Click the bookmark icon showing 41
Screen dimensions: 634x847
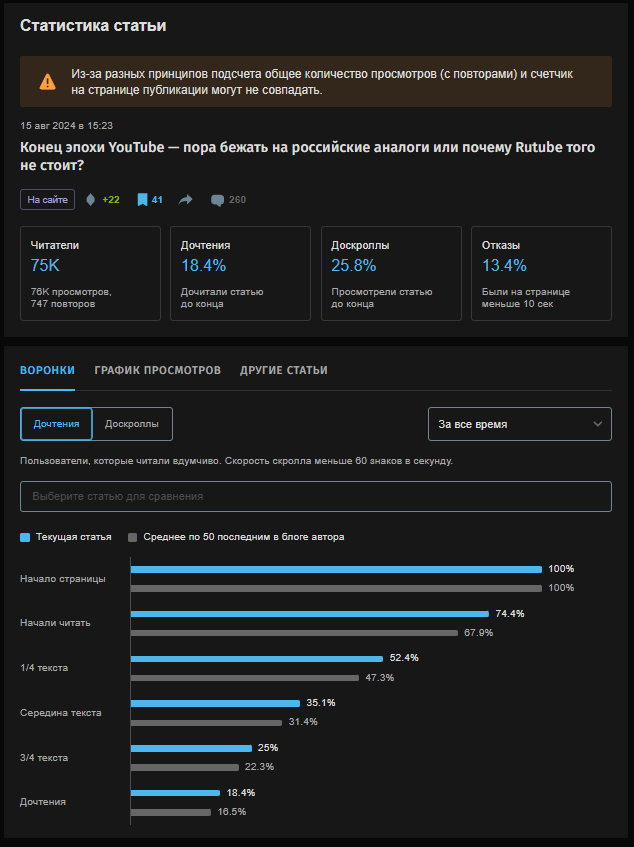coord(143,200)
